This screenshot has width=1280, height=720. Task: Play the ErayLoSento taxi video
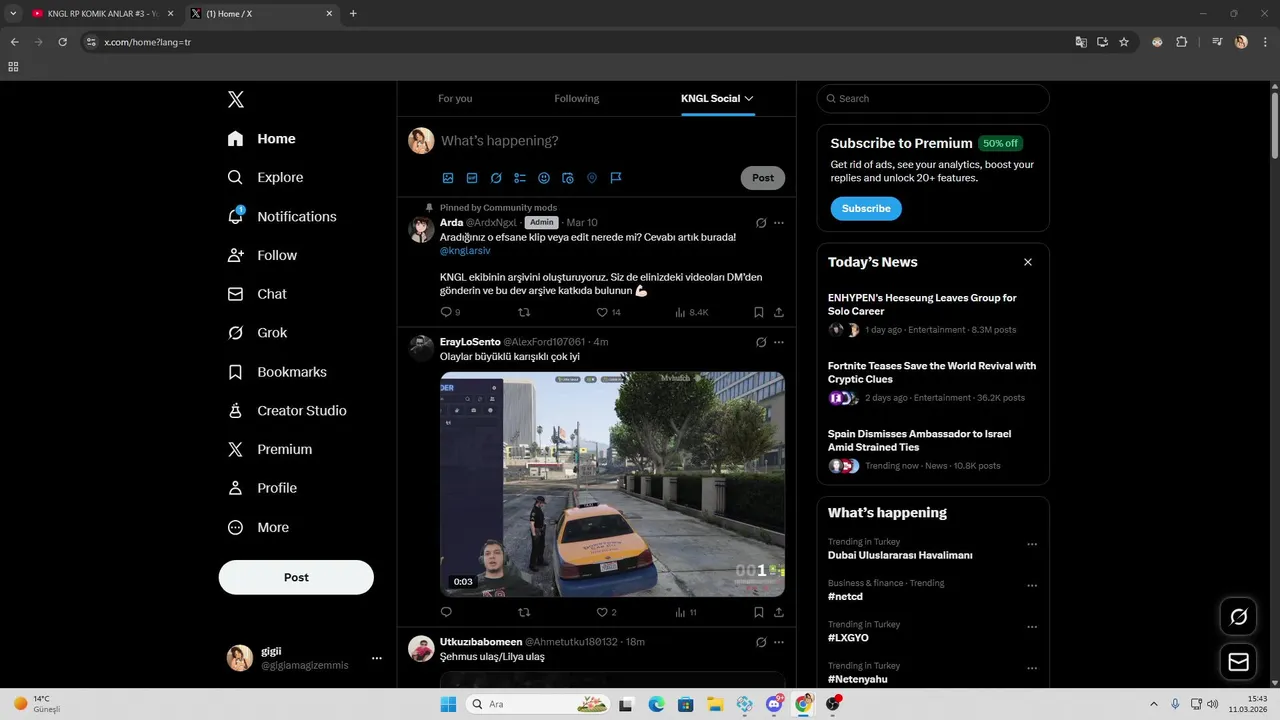[612, 484]
